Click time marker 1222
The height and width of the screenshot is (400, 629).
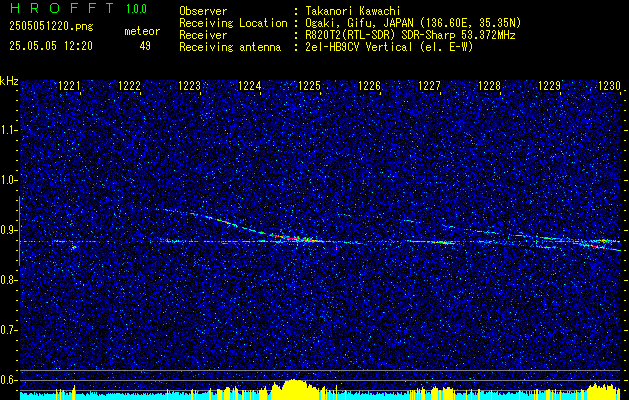(x=130, y=86)
